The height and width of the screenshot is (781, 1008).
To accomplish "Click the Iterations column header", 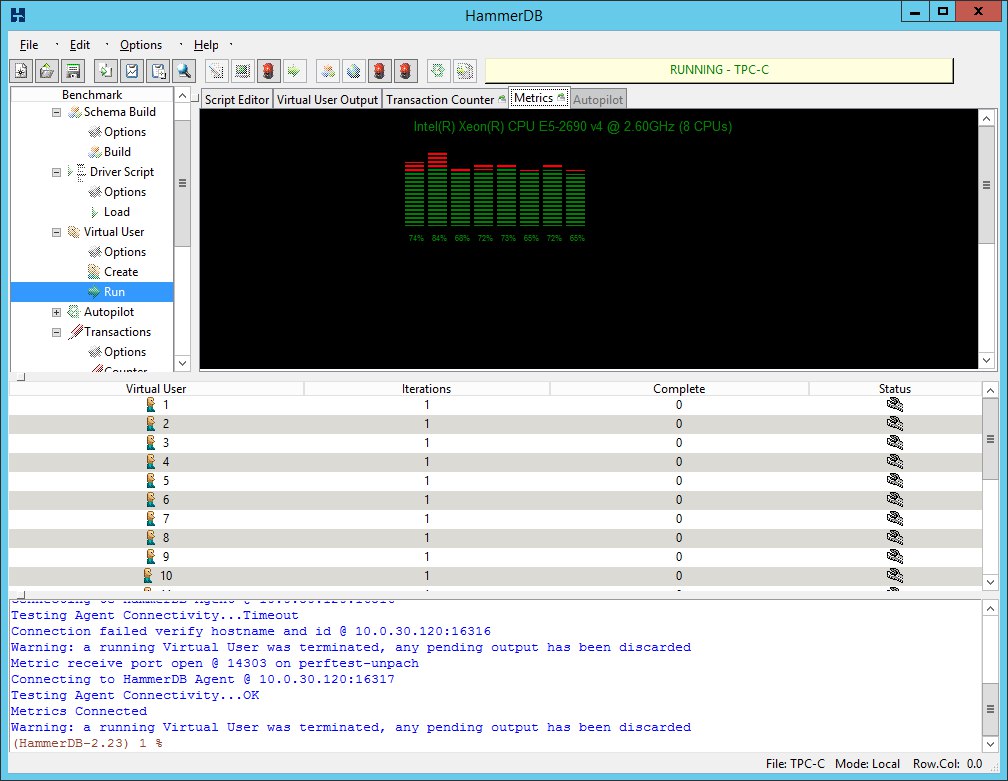I will point(426,389).
